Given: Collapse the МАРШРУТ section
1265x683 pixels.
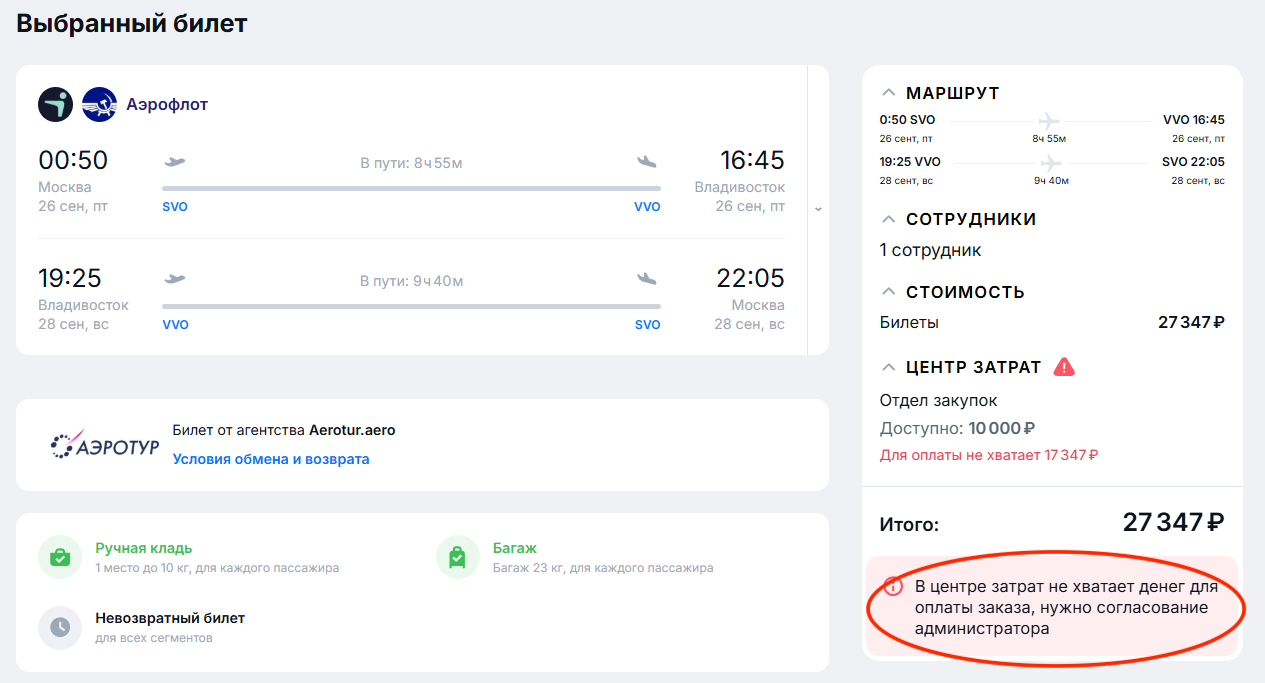Looking at the screenshot, I should click(888, 93).
